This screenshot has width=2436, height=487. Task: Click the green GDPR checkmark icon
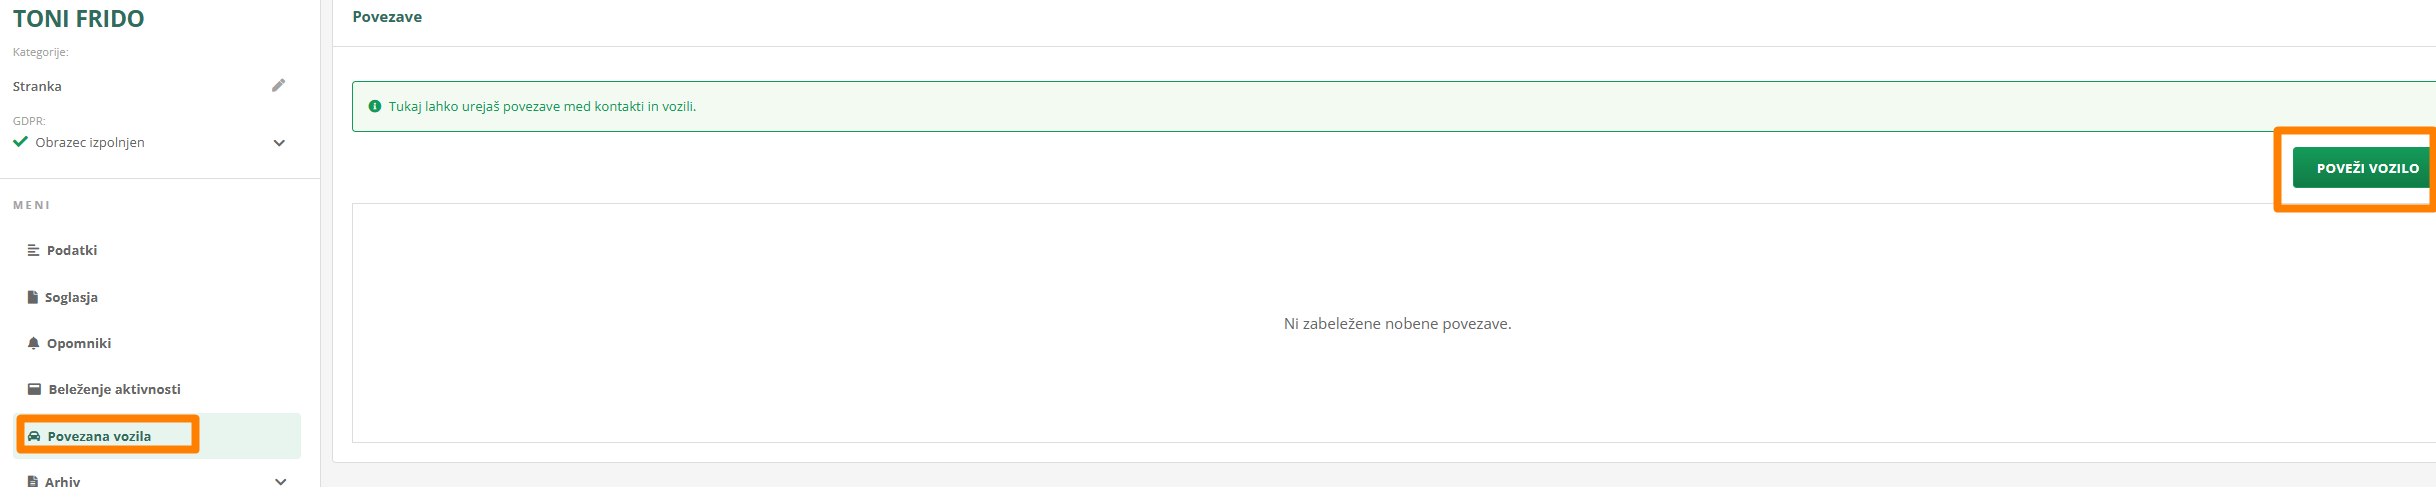point(20,142)
